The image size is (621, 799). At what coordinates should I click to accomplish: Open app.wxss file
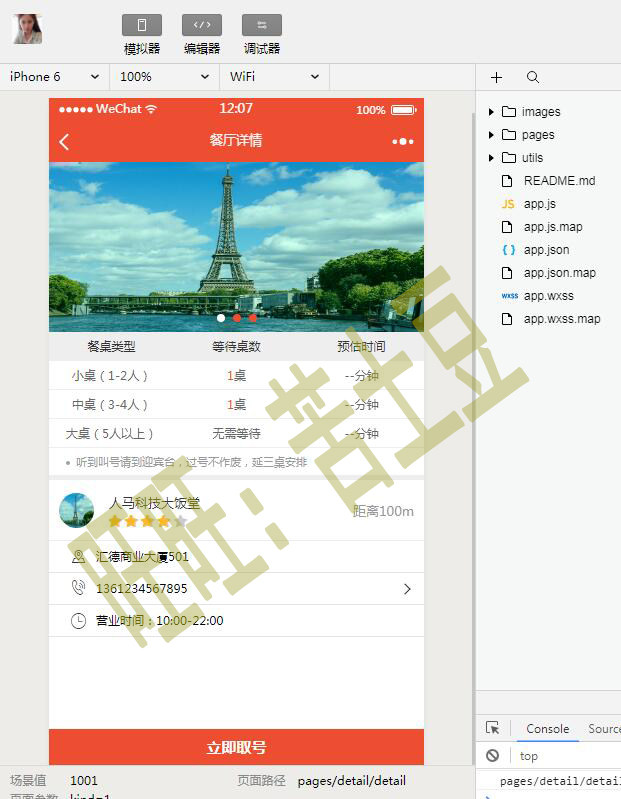point(549,296)
